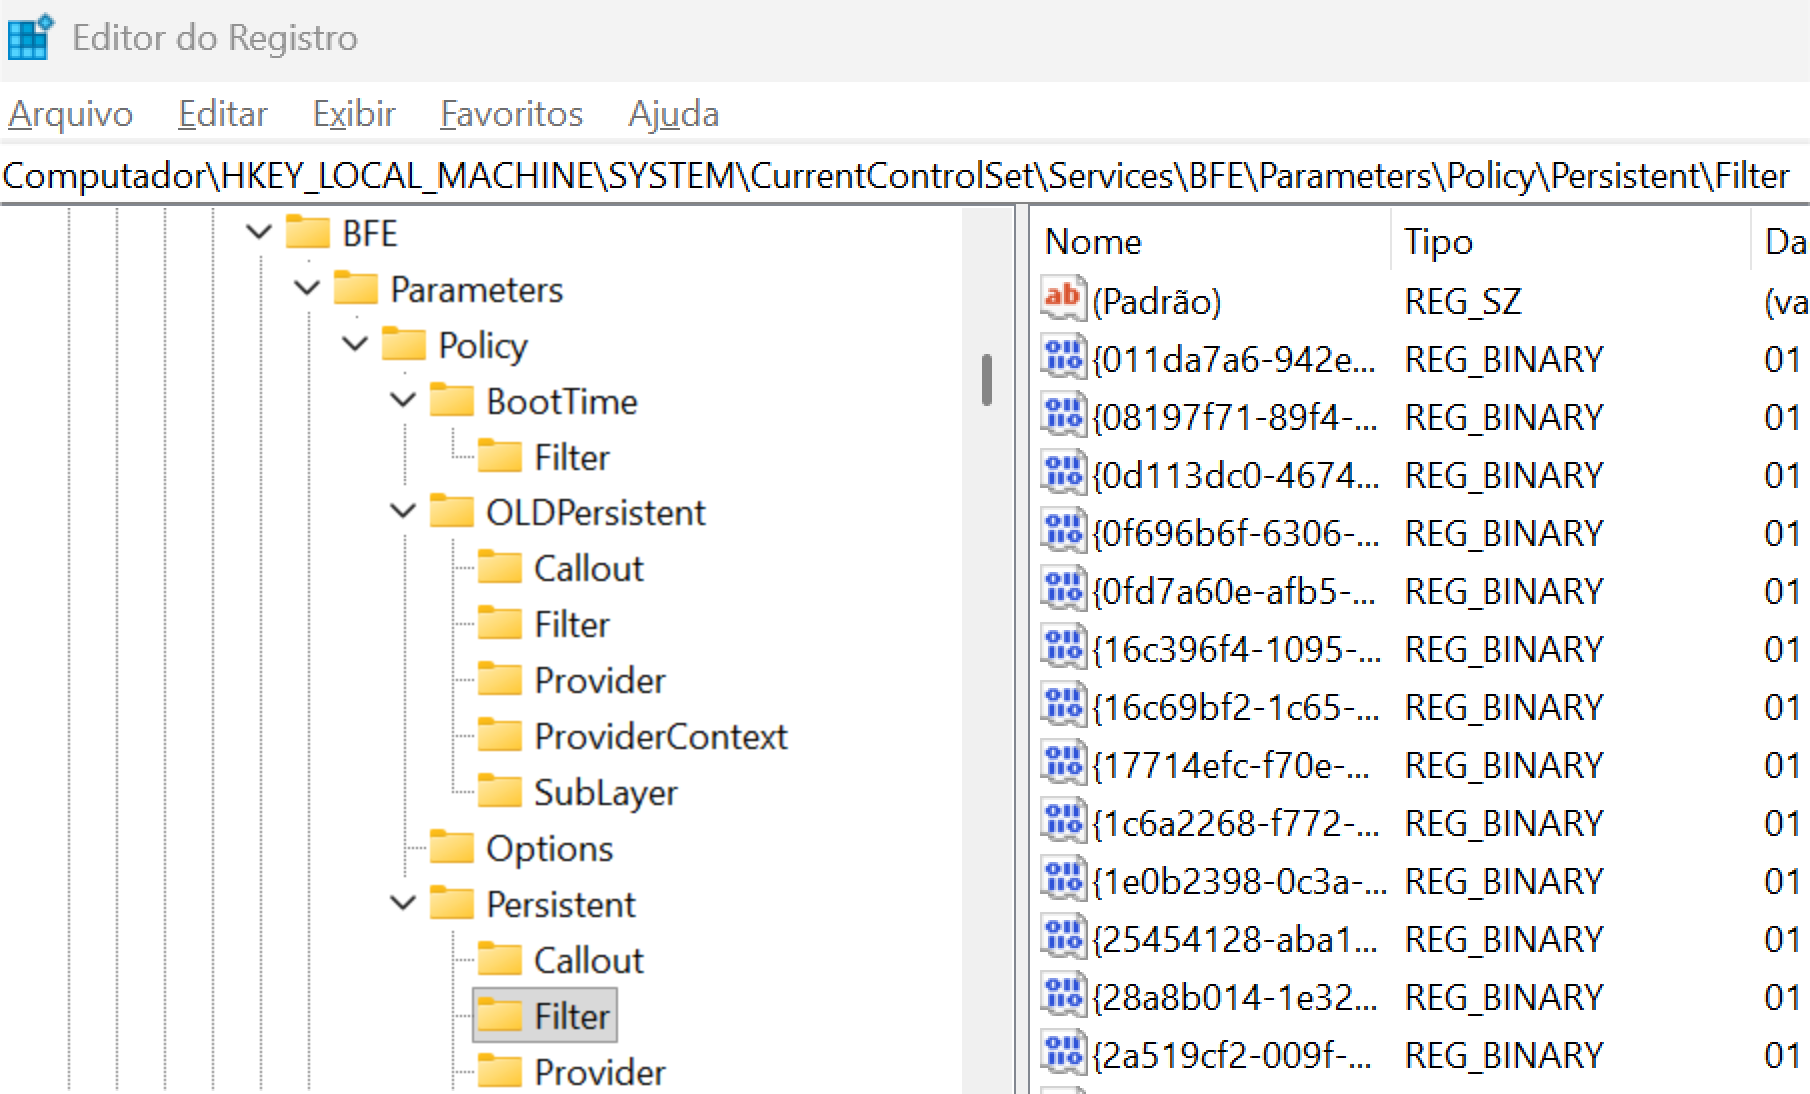Select binary icon for {2a519cf2-009f value
1810x1094 pixels.
click(x=1063, y=1053)
